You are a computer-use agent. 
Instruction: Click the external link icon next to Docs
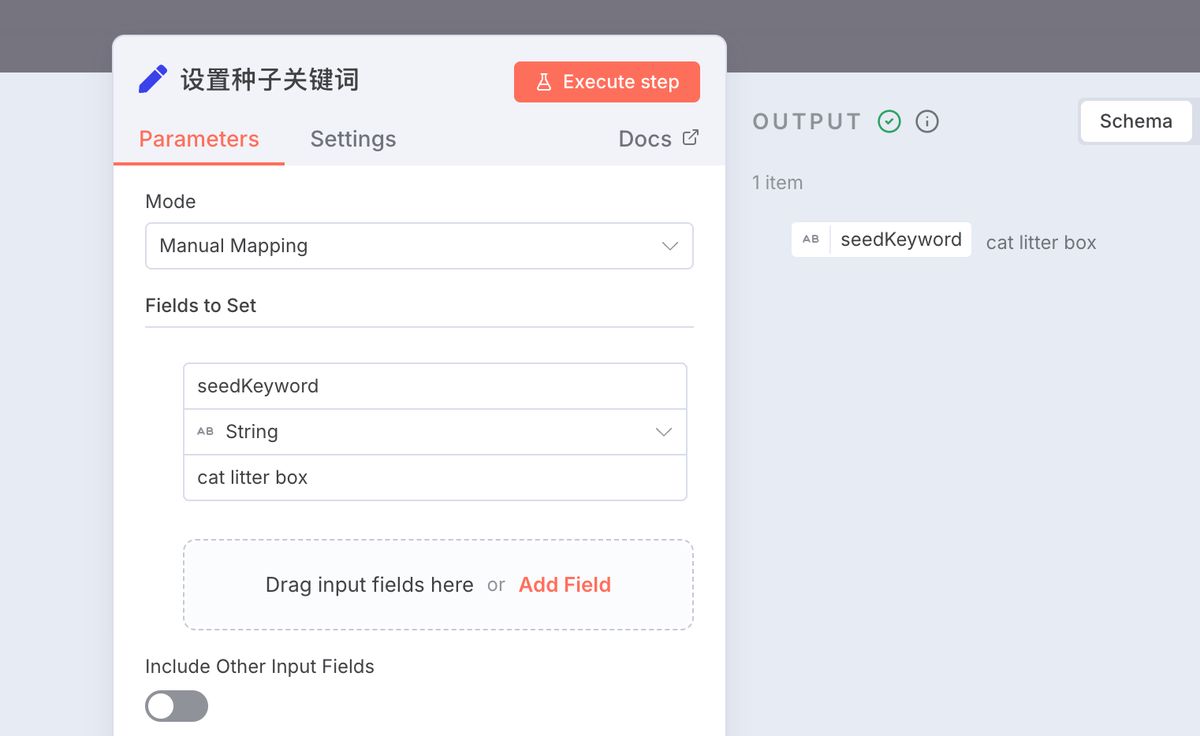pyautogui.click(x=690, y=138)
